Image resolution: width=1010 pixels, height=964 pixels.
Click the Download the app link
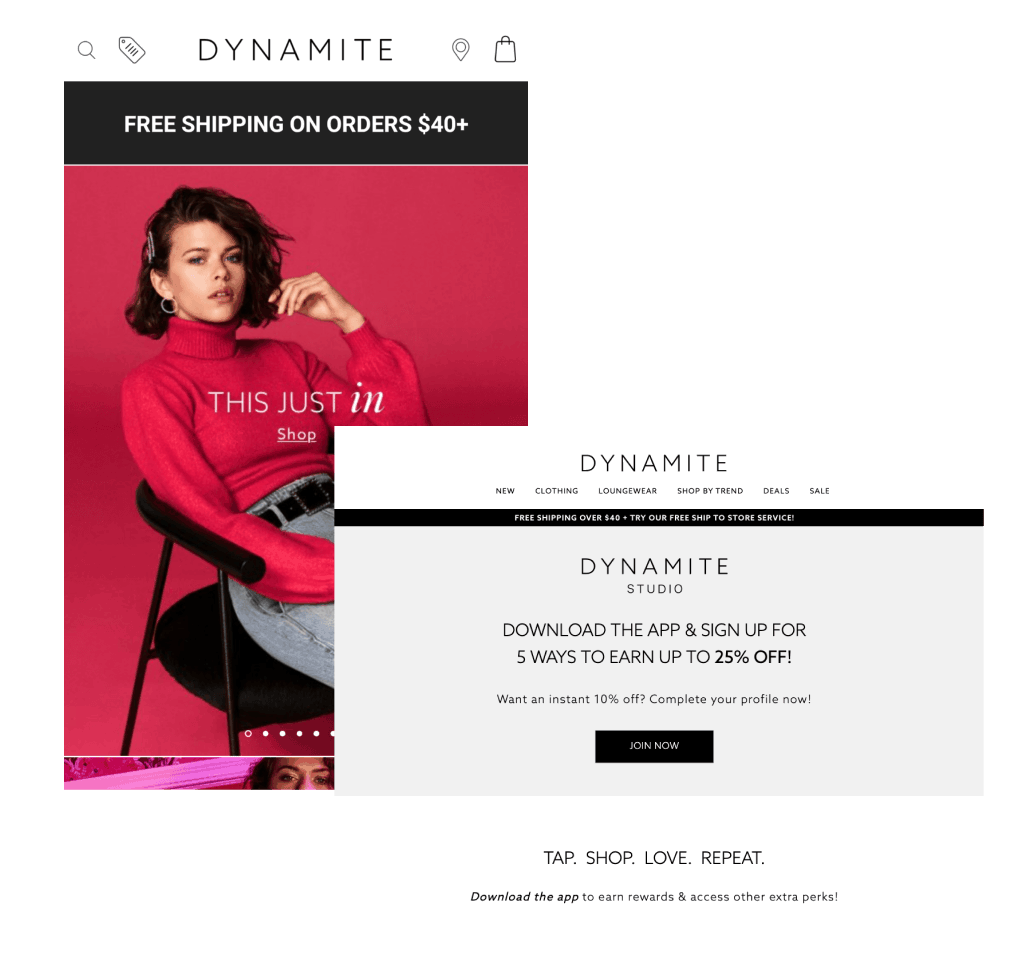tap(524, 896)
